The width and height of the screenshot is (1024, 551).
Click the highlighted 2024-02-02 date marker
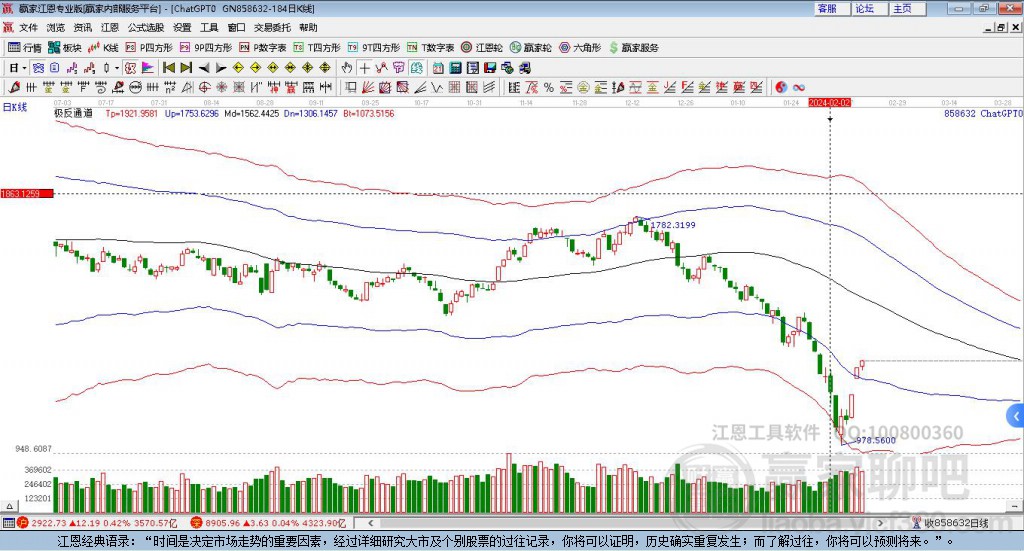tap(830, 103)
